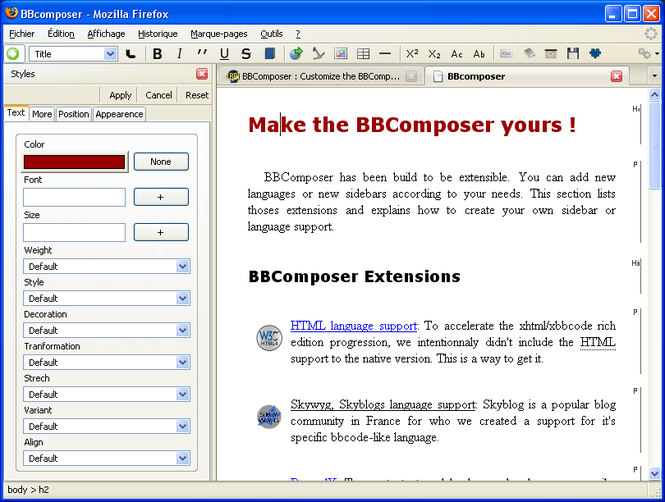This screenshot has width=665, height=502.
Task: Apply superscript X² formatting
Action: [x=412, y=53]
